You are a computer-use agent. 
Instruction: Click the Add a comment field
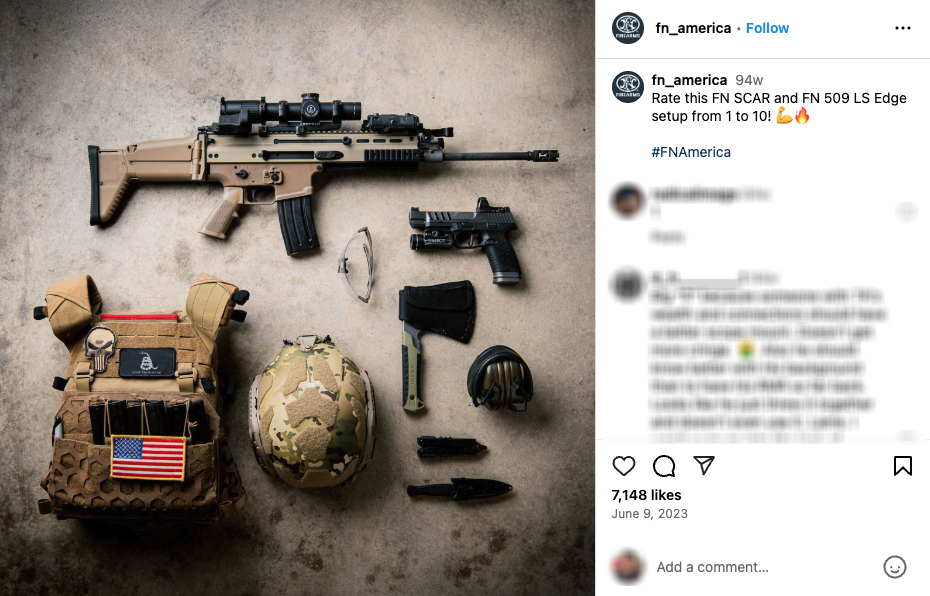pos(765,568)
